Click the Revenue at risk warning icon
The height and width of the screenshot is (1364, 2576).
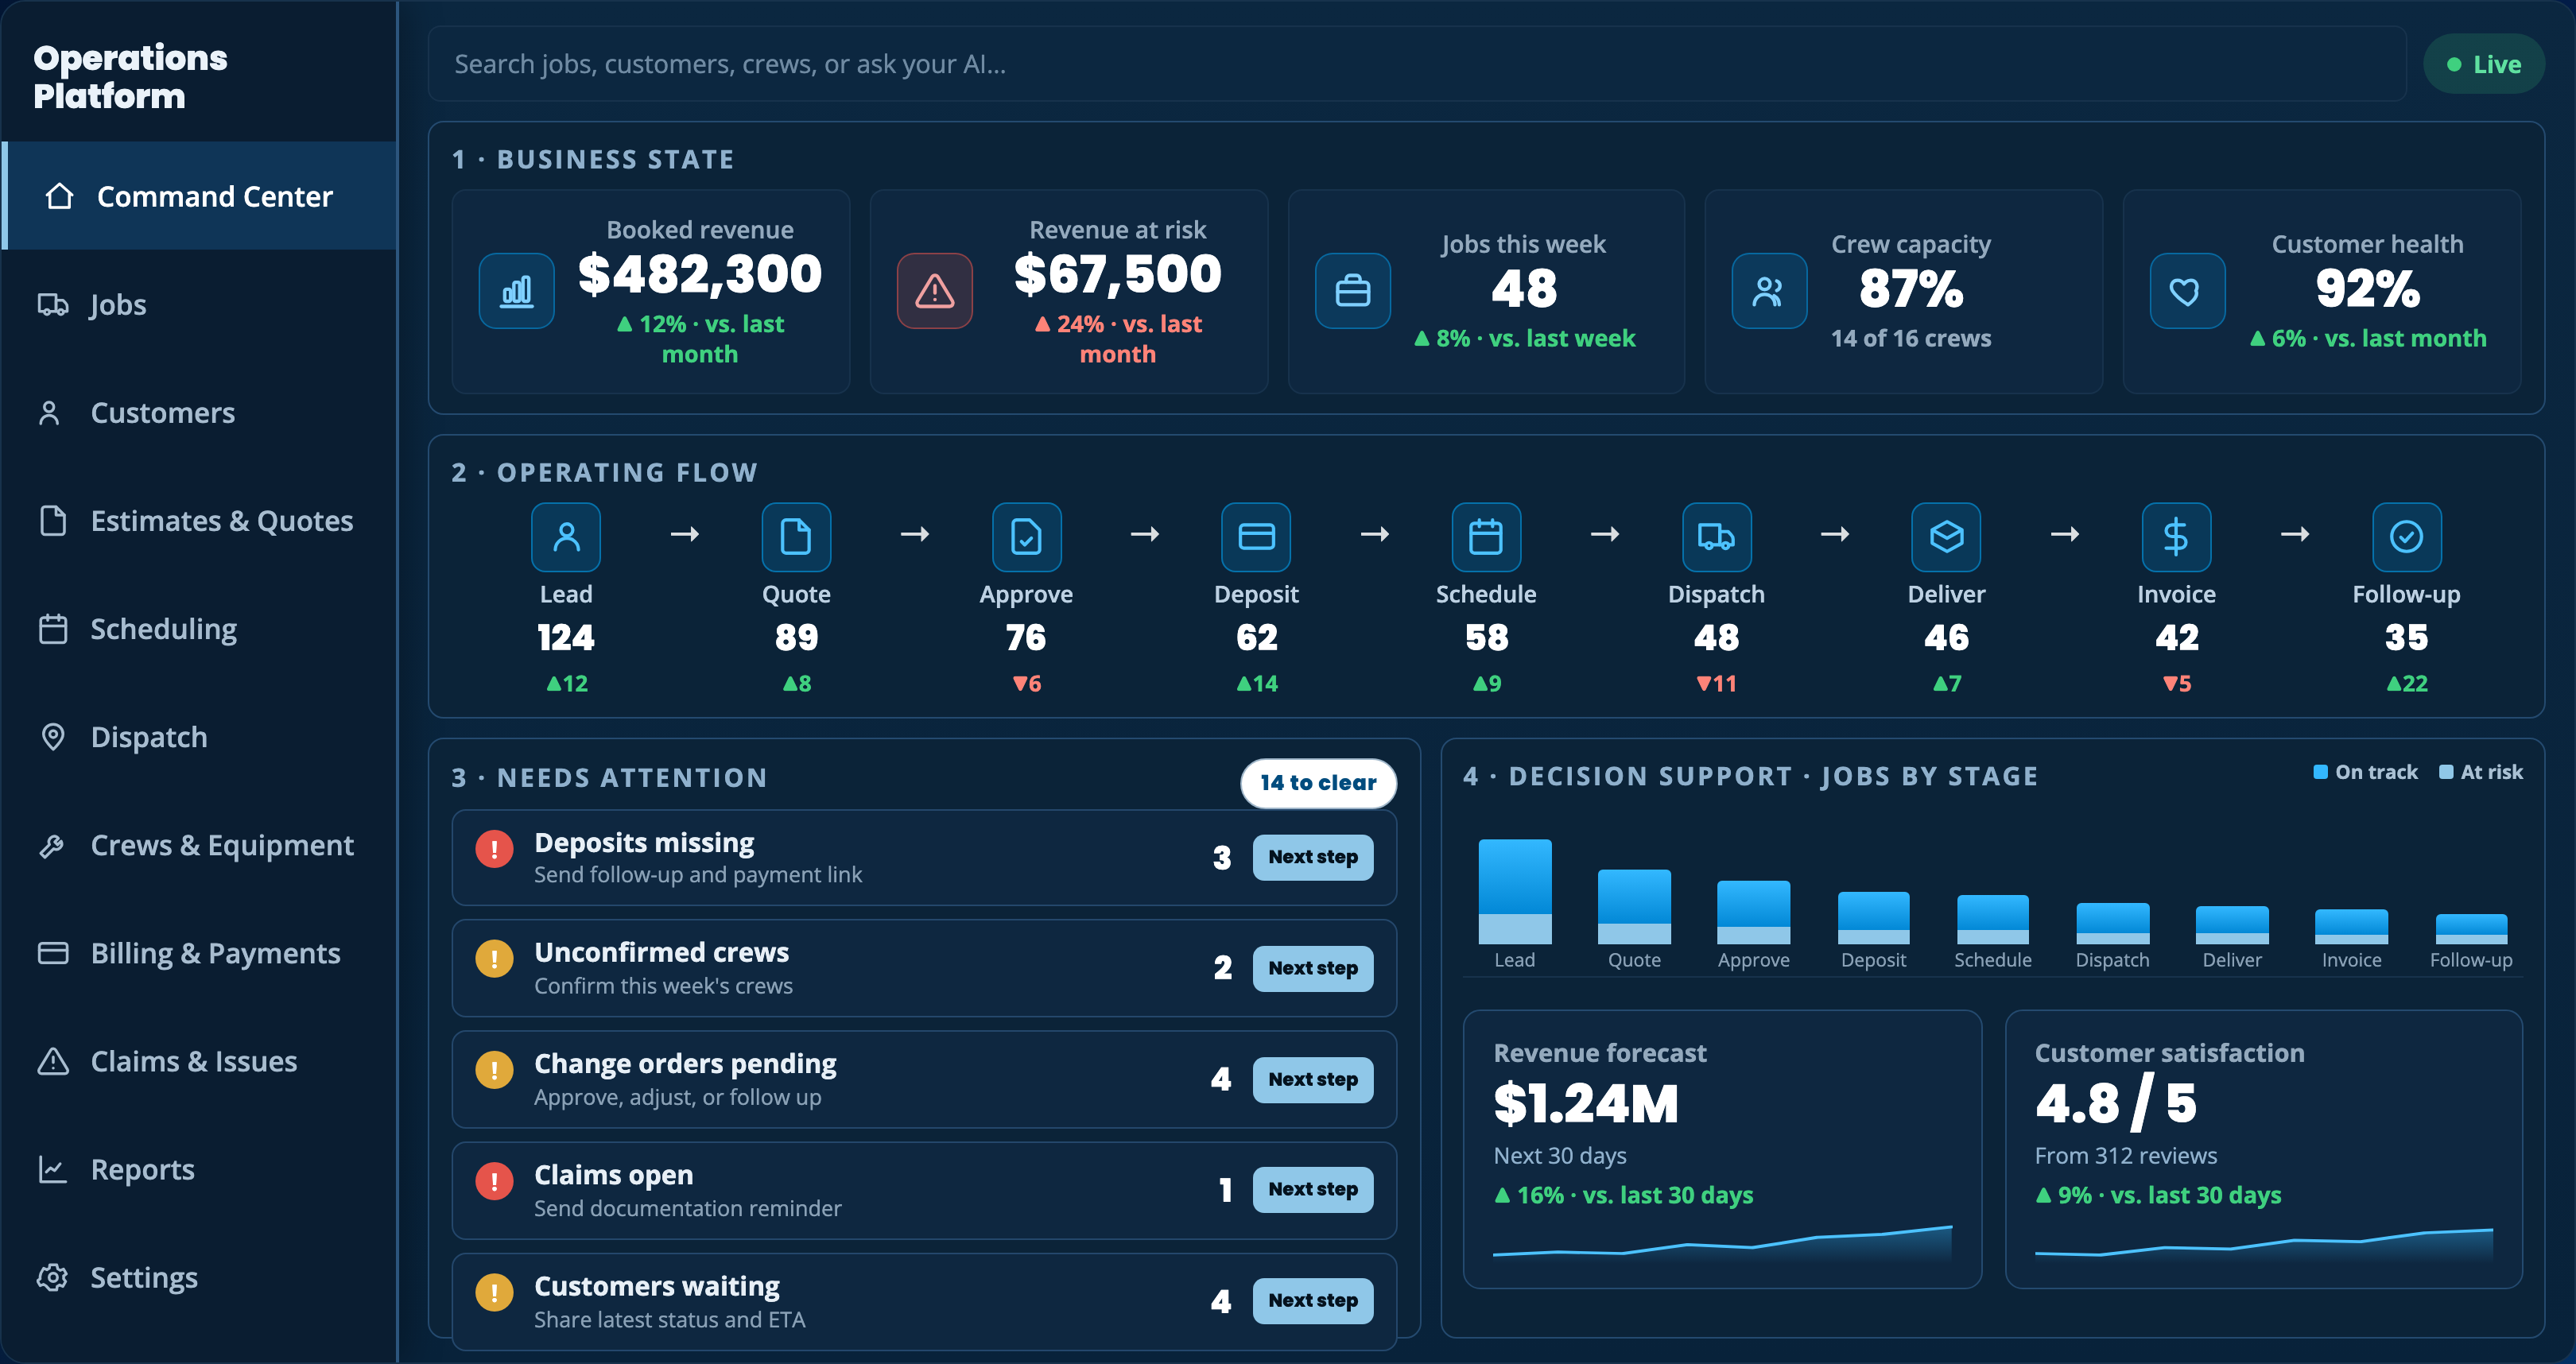934,291
